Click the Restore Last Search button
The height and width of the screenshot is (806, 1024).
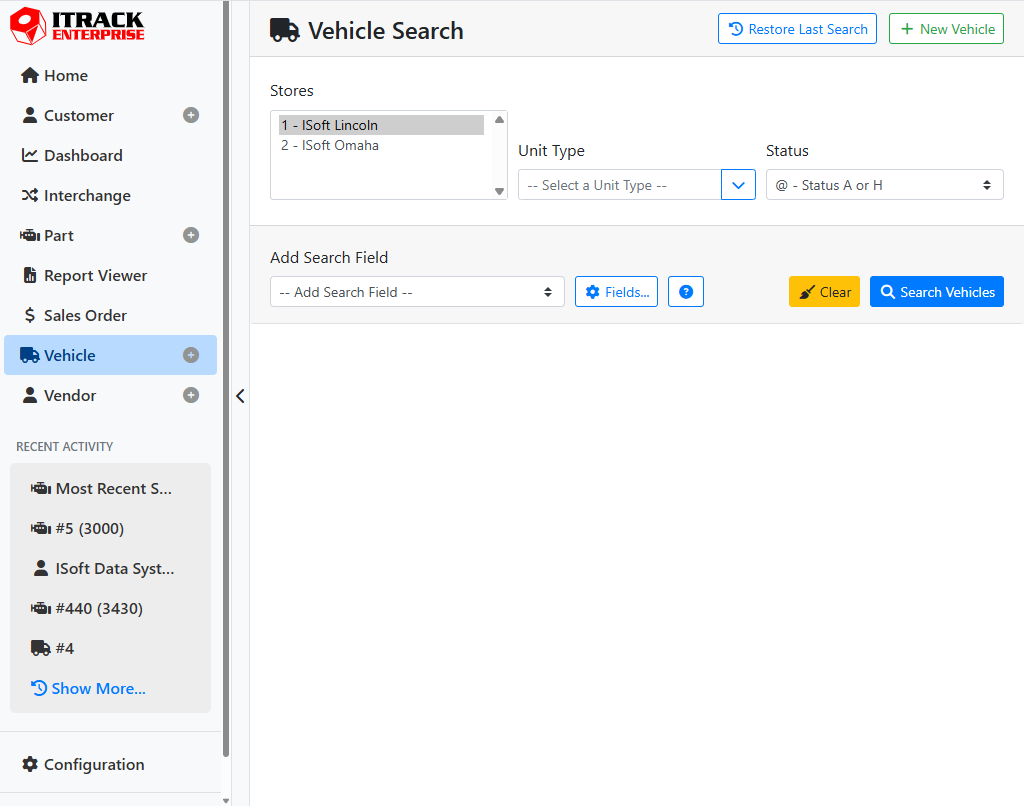pos(797,28)
